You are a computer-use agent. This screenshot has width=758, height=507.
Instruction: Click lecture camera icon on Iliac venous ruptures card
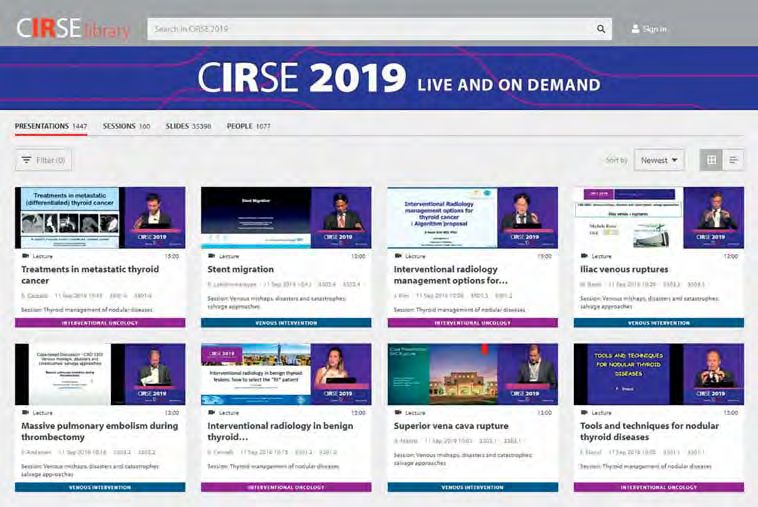[584, 256]
